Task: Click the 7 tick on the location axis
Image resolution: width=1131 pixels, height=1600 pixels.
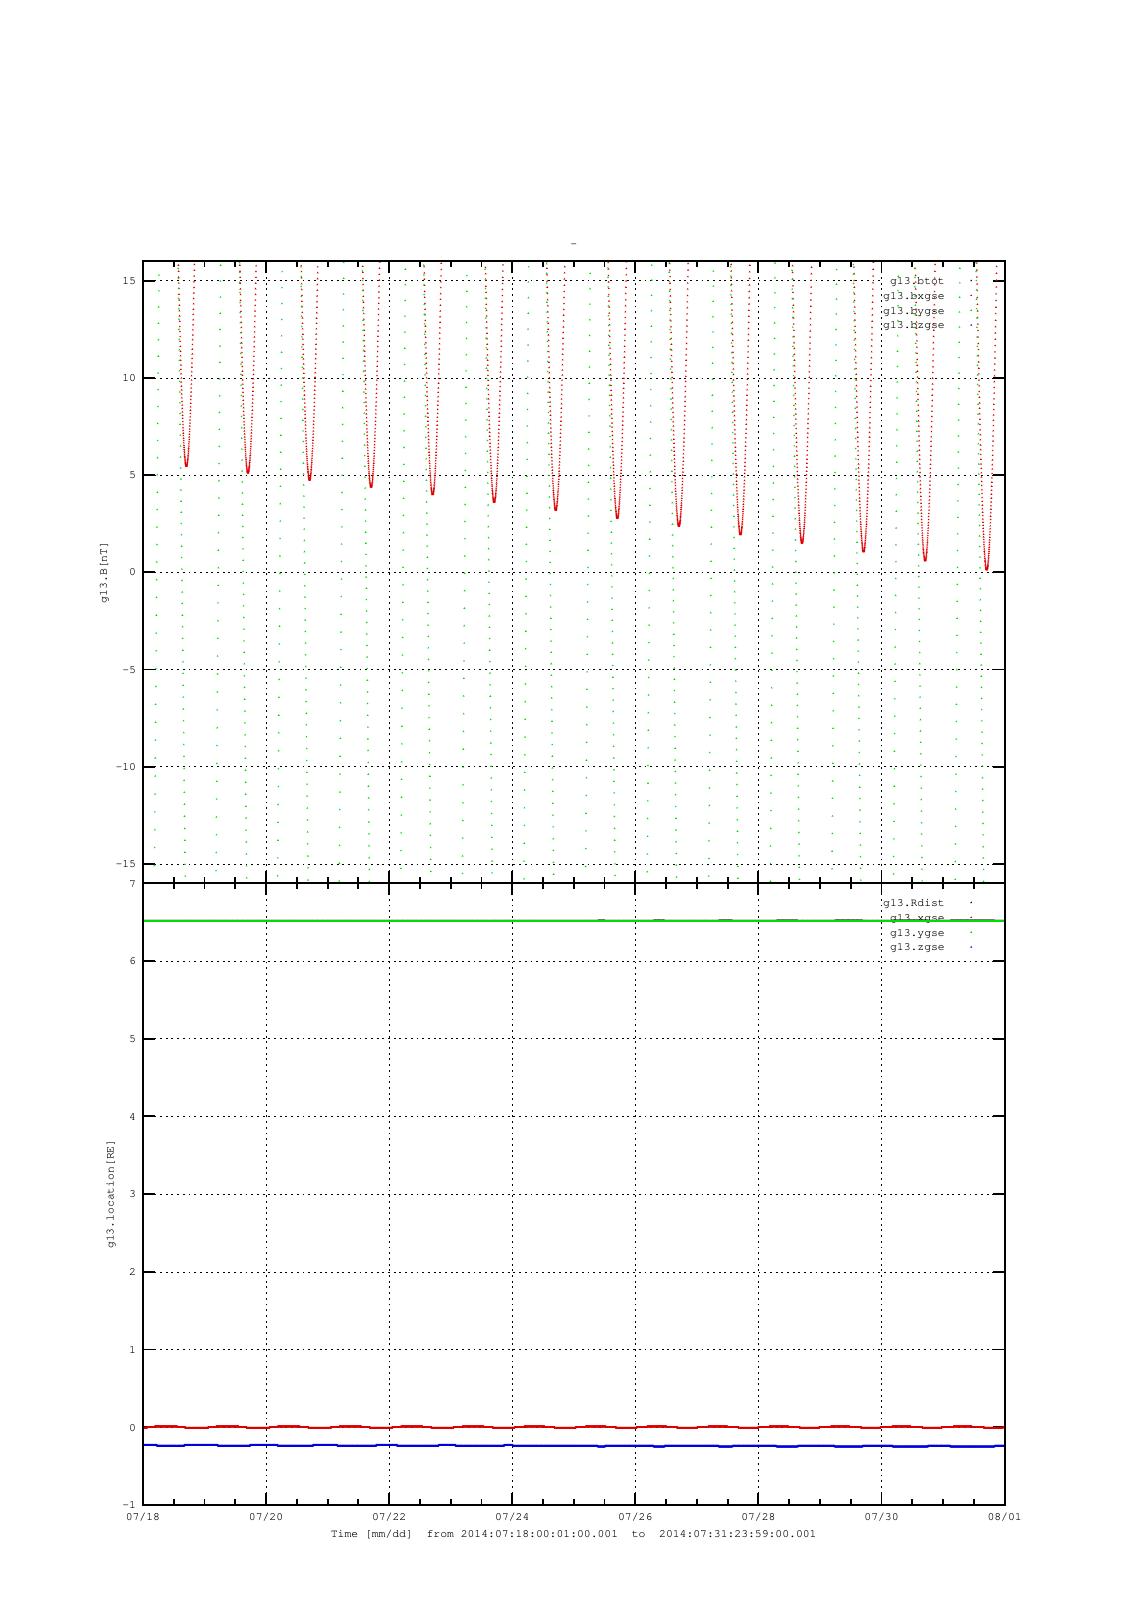Action: [132, 884]
